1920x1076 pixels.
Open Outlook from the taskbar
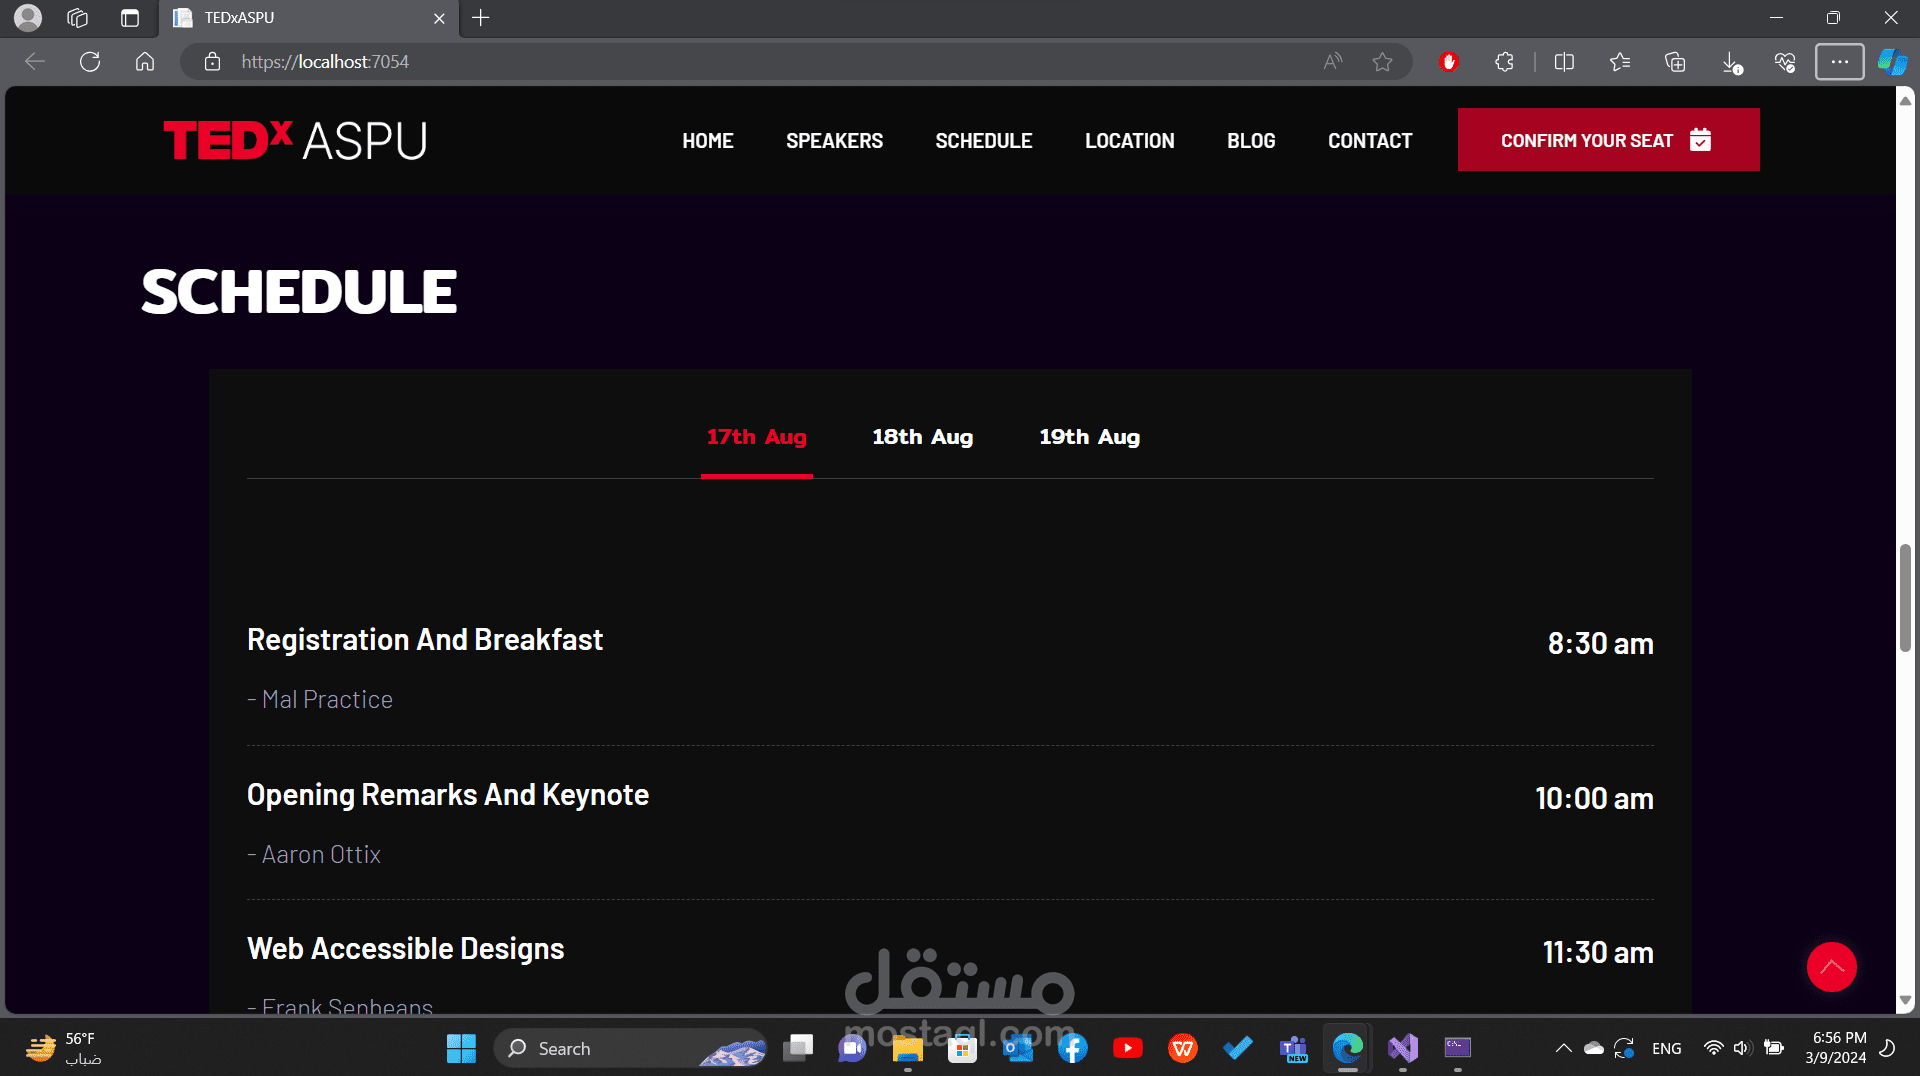pos(1017,1048)
